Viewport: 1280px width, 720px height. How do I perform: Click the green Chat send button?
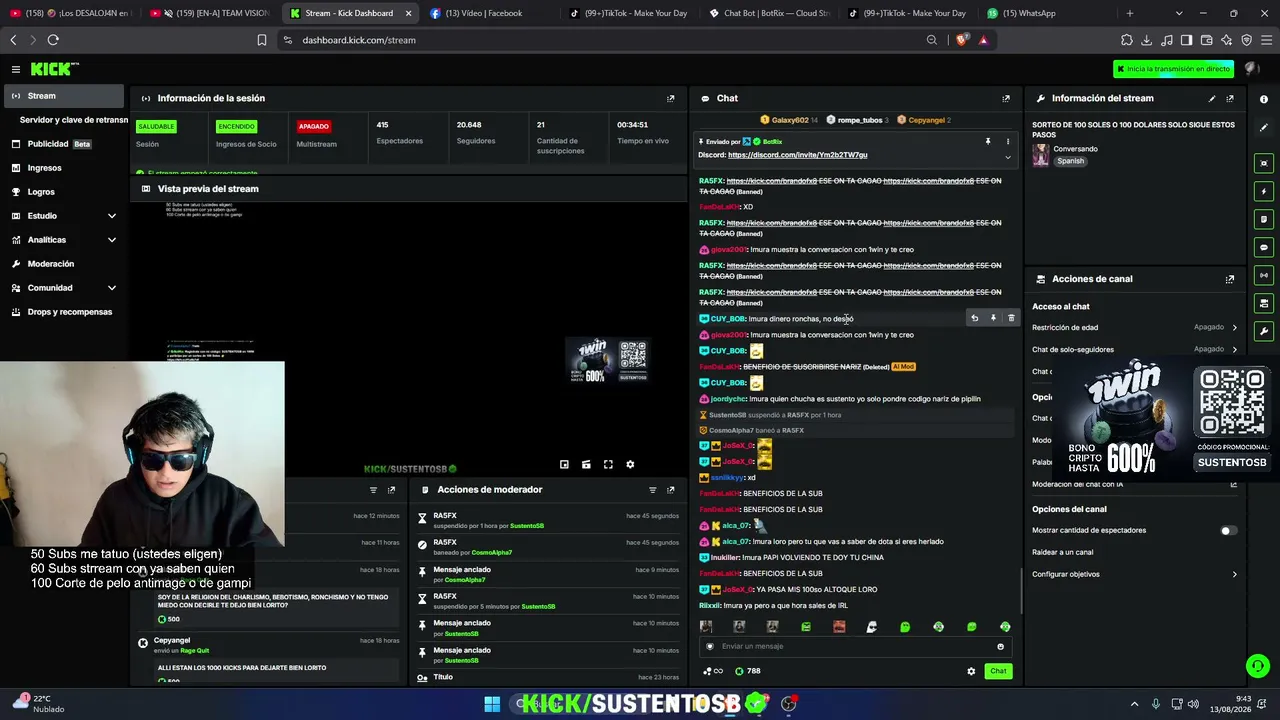tap(997, 671)
